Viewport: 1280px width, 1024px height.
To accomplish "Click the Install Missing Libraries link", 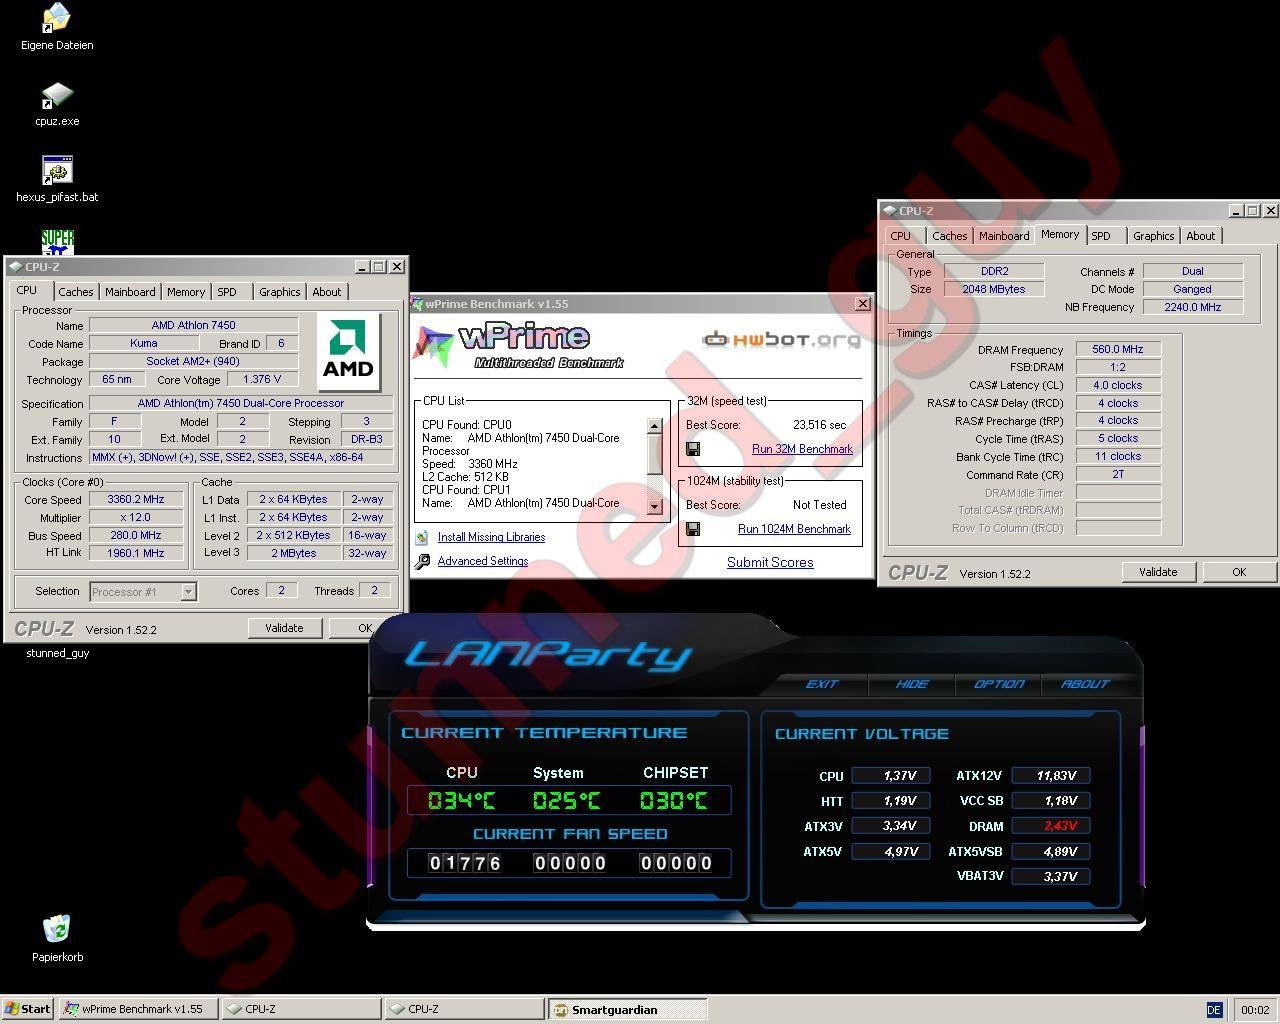I will tap(491, 537).
